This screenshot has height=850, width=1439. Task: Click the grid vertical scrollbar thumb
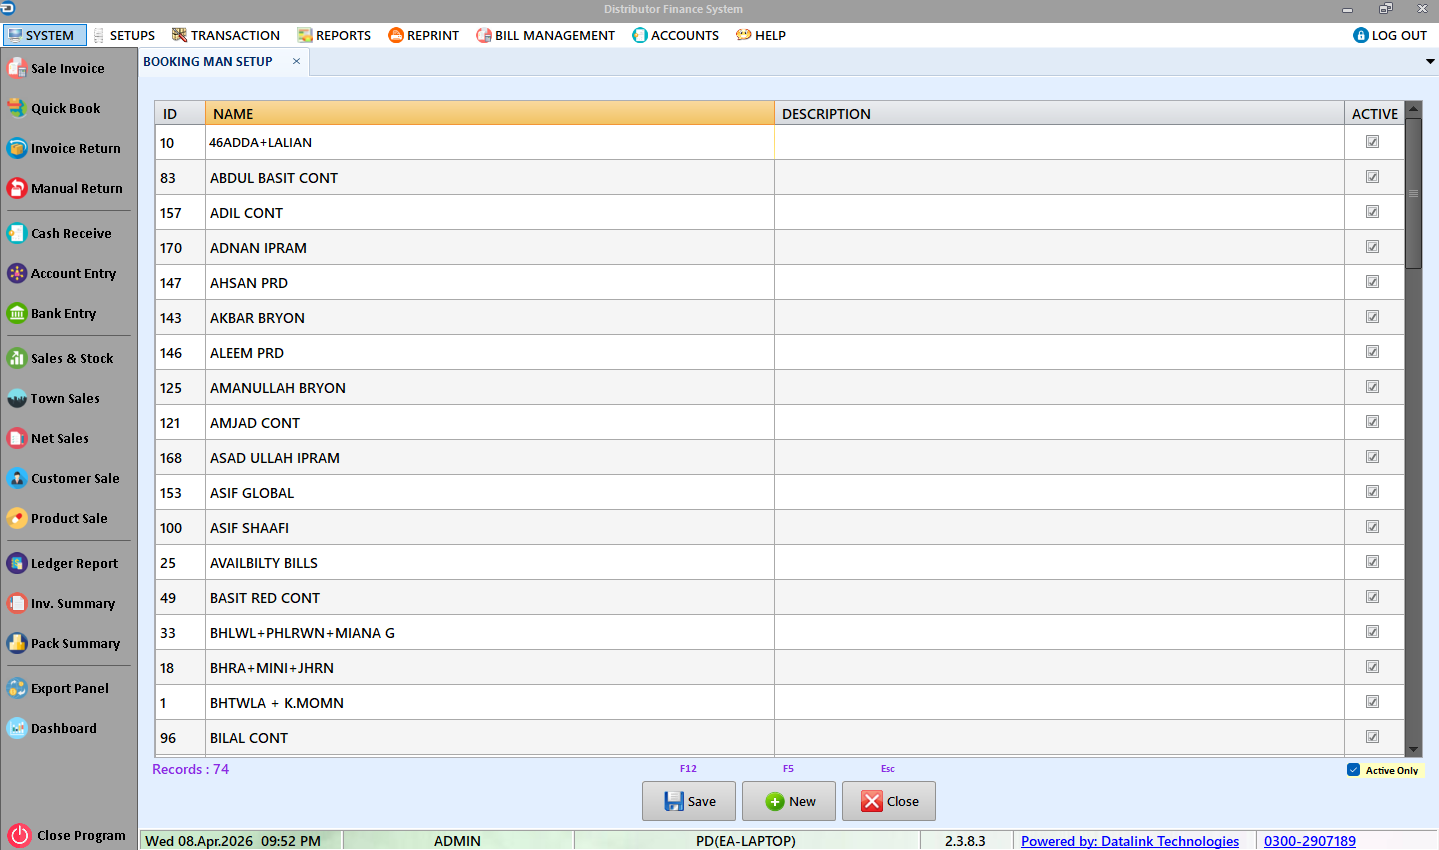point(1413,193)
